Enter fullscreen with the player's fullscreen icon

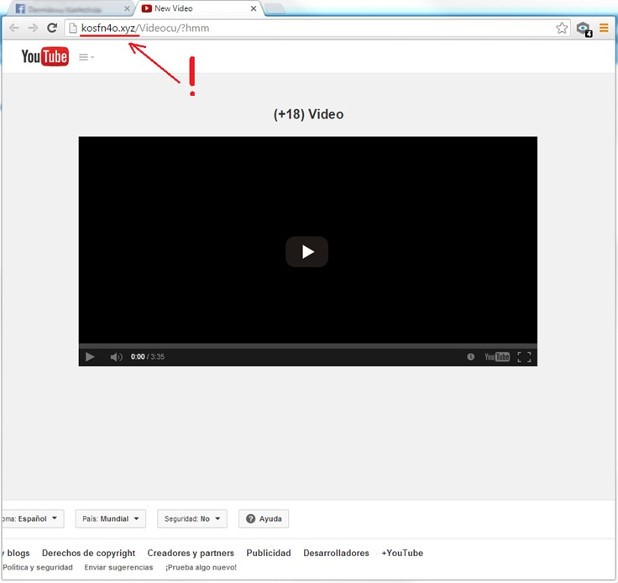tap(524, 357)
